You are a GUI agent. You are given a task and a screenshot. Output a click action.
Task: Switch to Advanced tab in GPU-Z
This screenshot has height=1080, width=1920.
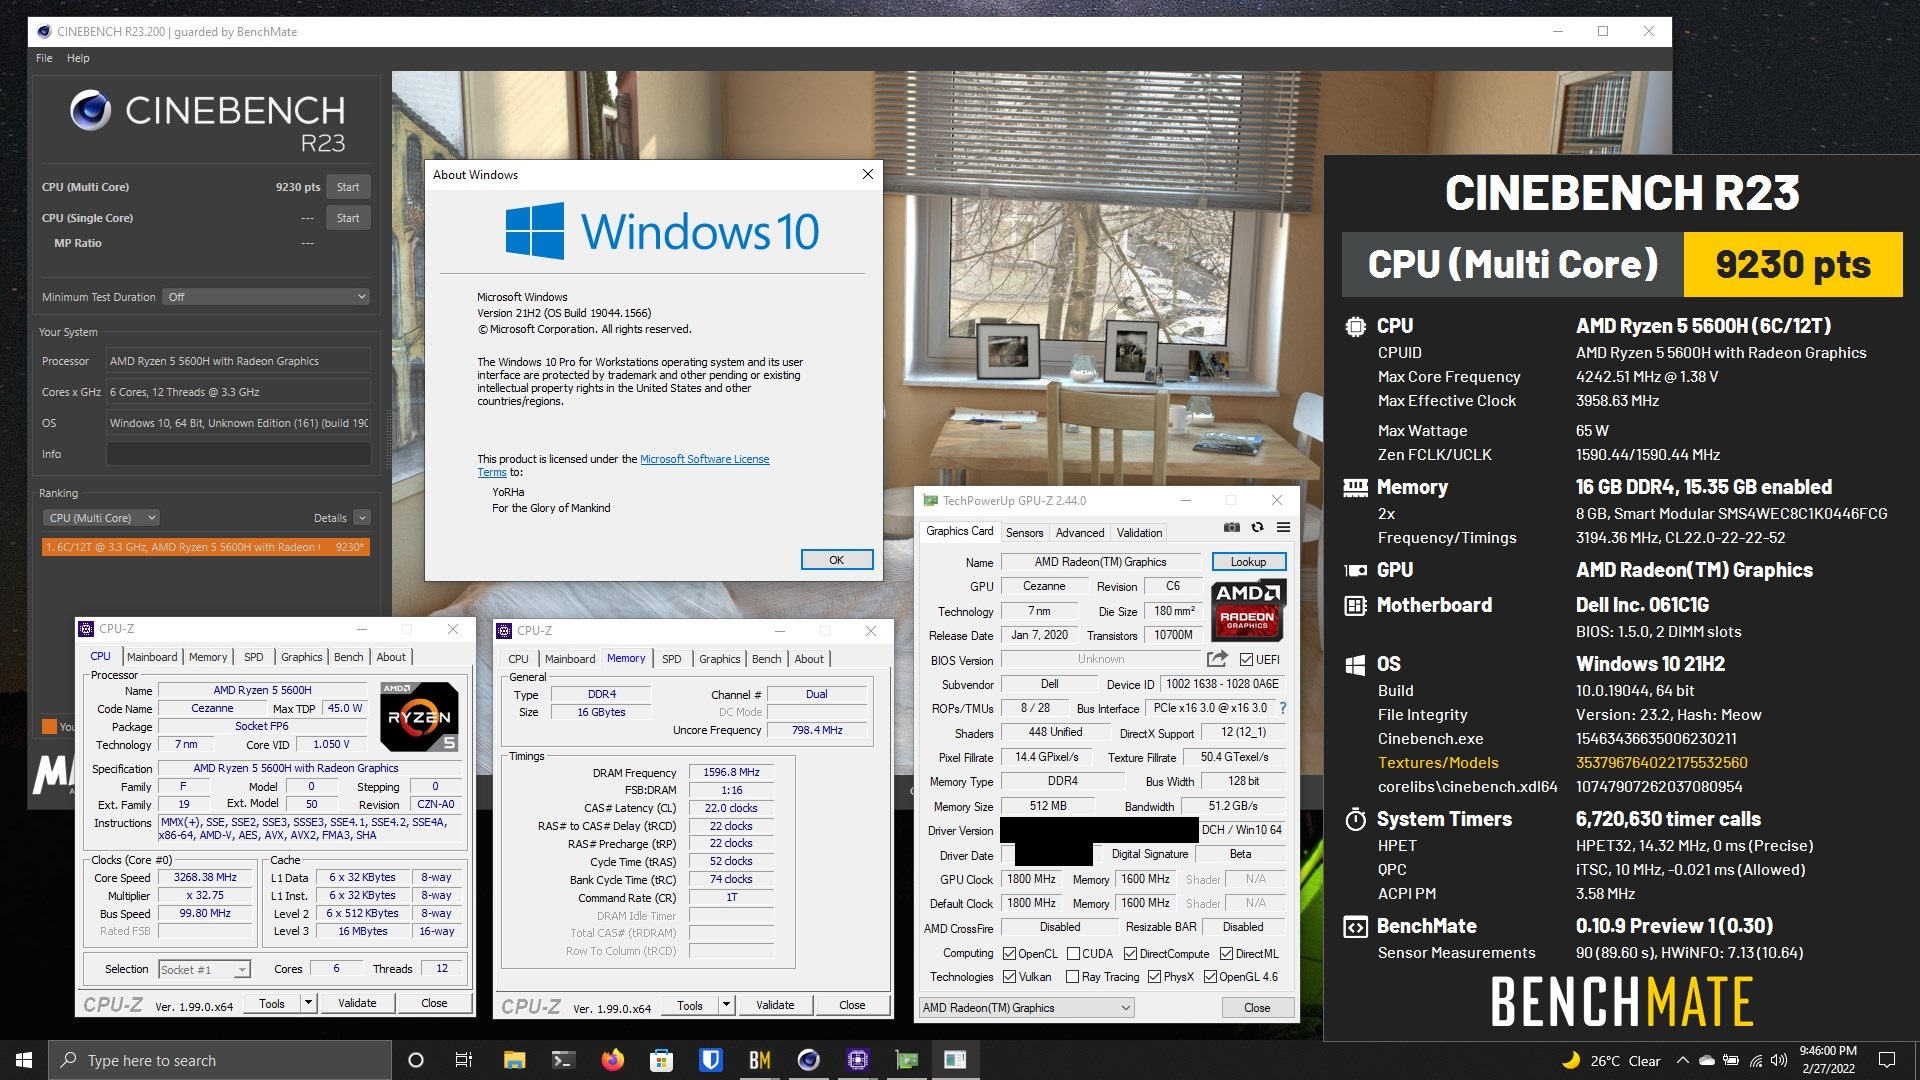tap(1080, 533)
